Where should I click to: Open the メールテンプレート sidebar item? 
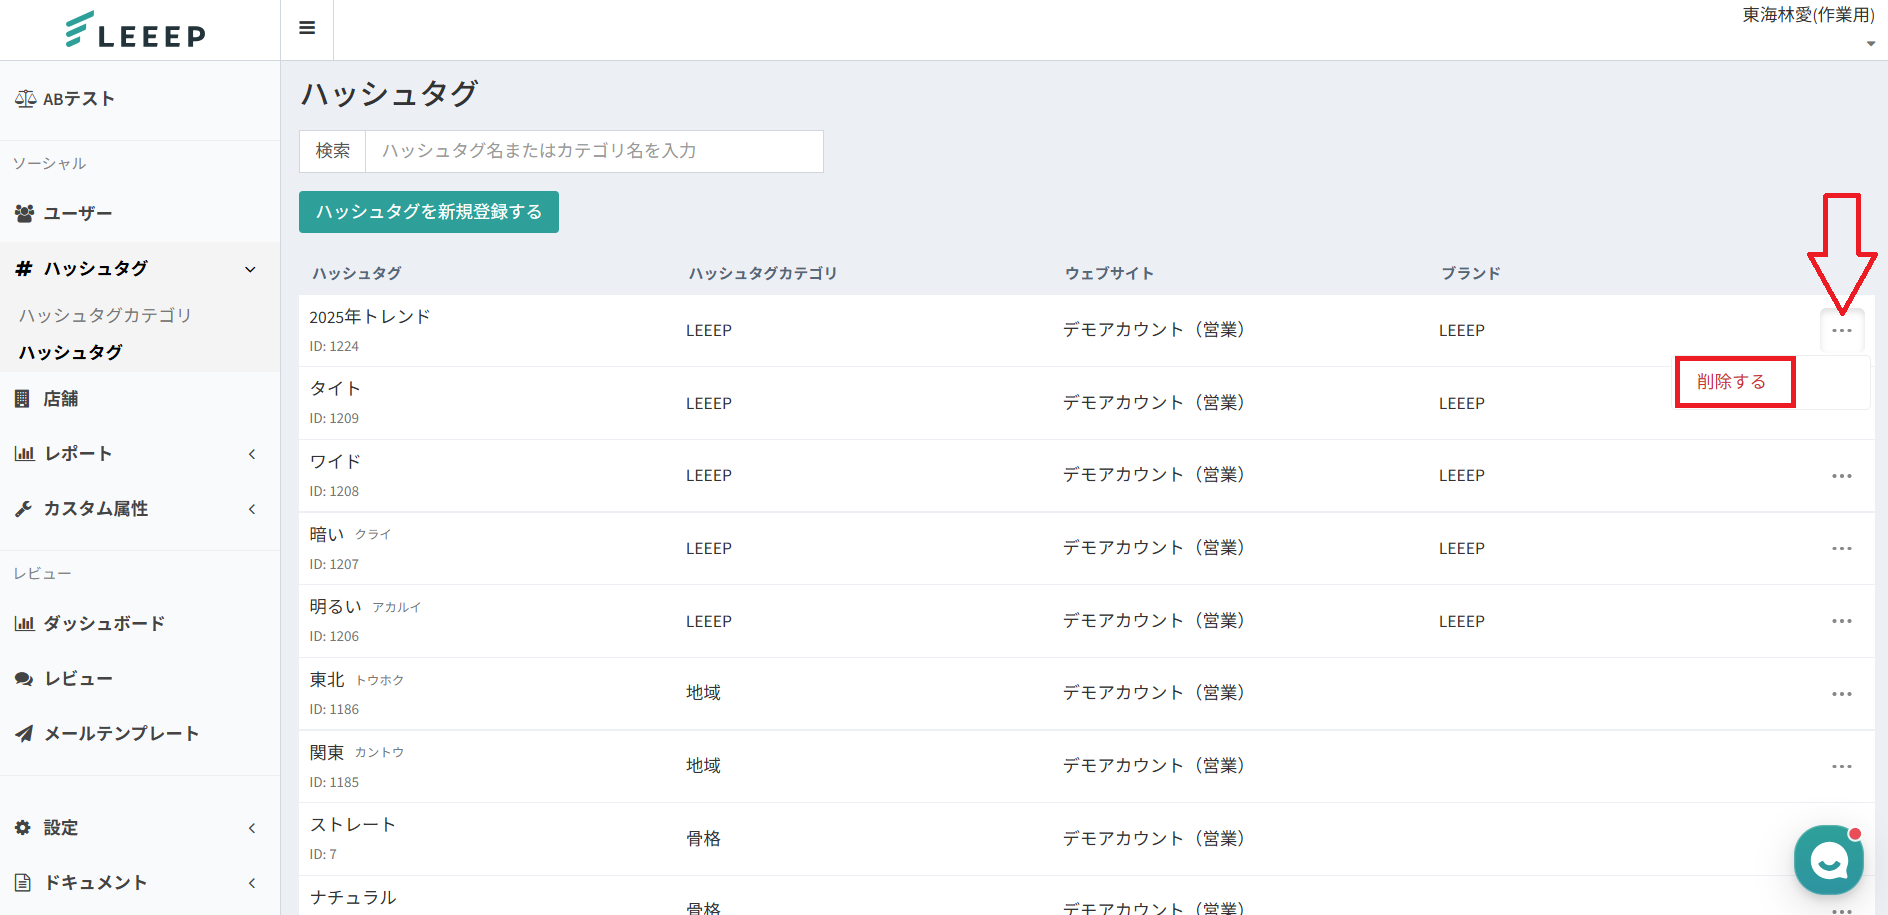pos(121,734)
